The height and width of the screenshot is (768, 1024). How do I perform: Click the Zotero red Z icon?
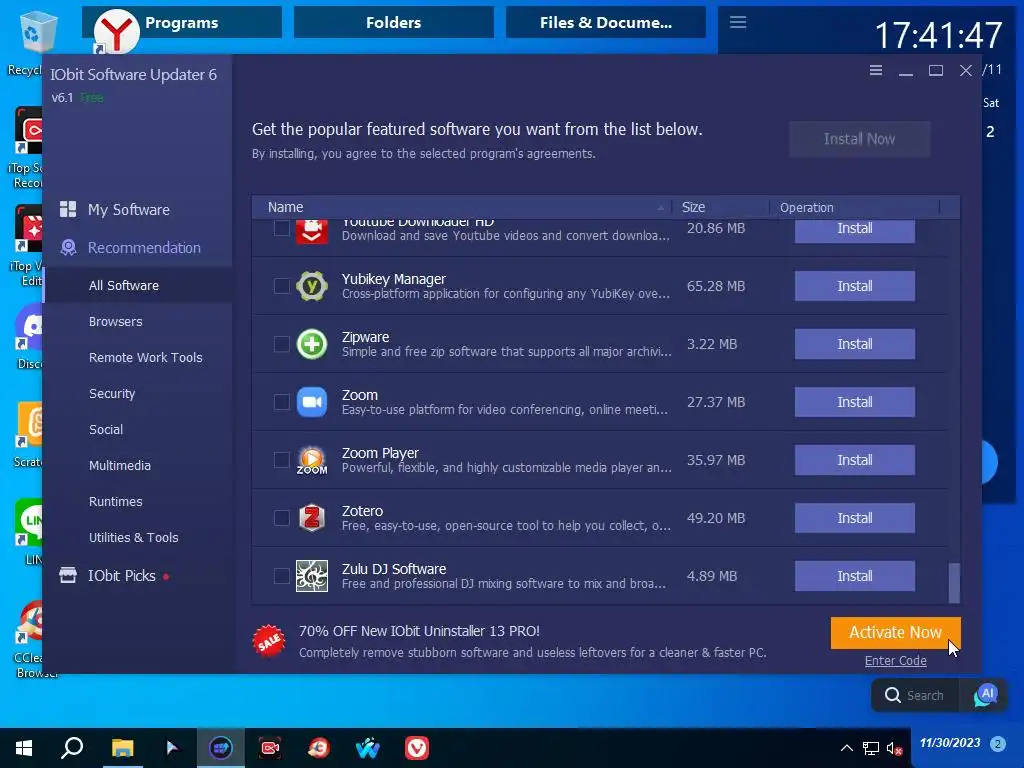tap(312, 518)
